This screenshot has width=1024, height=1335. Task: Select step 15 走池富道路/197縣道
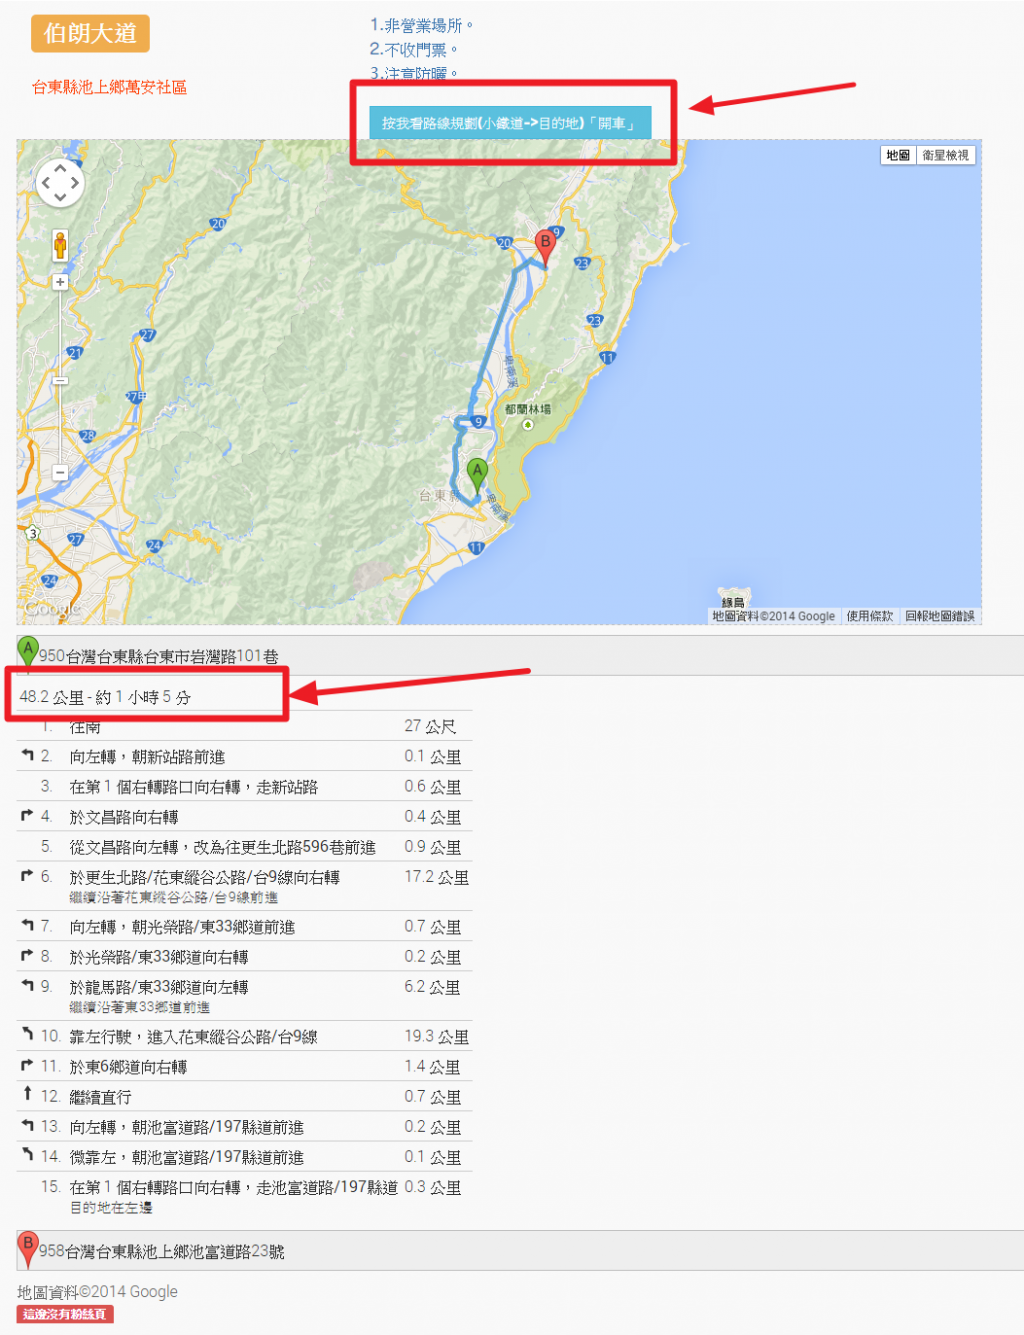pyautogui.click(x=245, y=1195)
